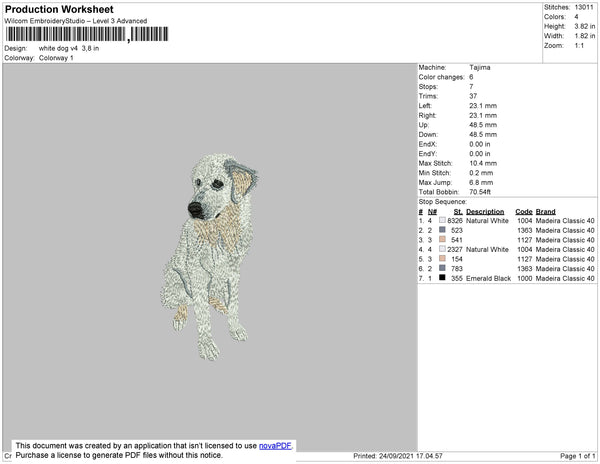Click the Stitches value '13011'
Screen dimensions: 600x464
[x=584, y=7]
